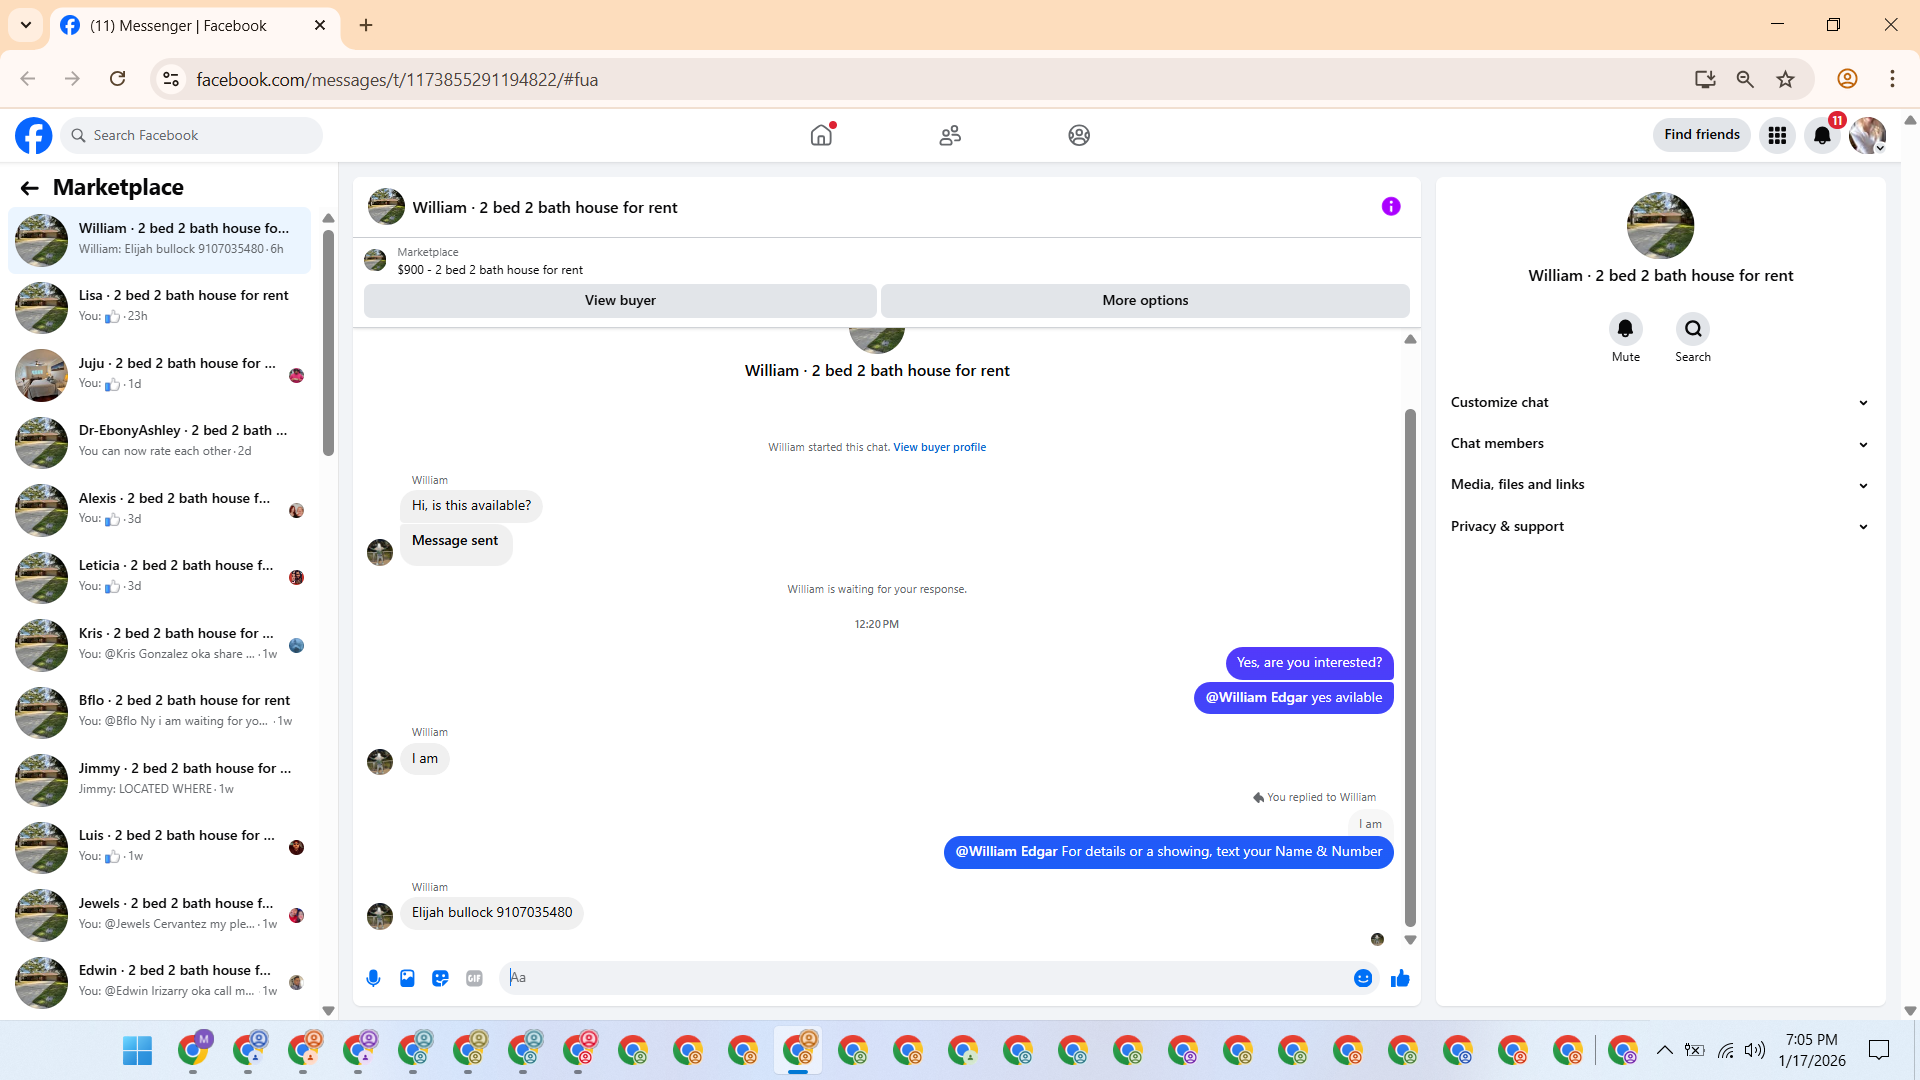Open the purple conversation info icon
This screenshot has height=1080, width=1920.
pos(1391,206)
